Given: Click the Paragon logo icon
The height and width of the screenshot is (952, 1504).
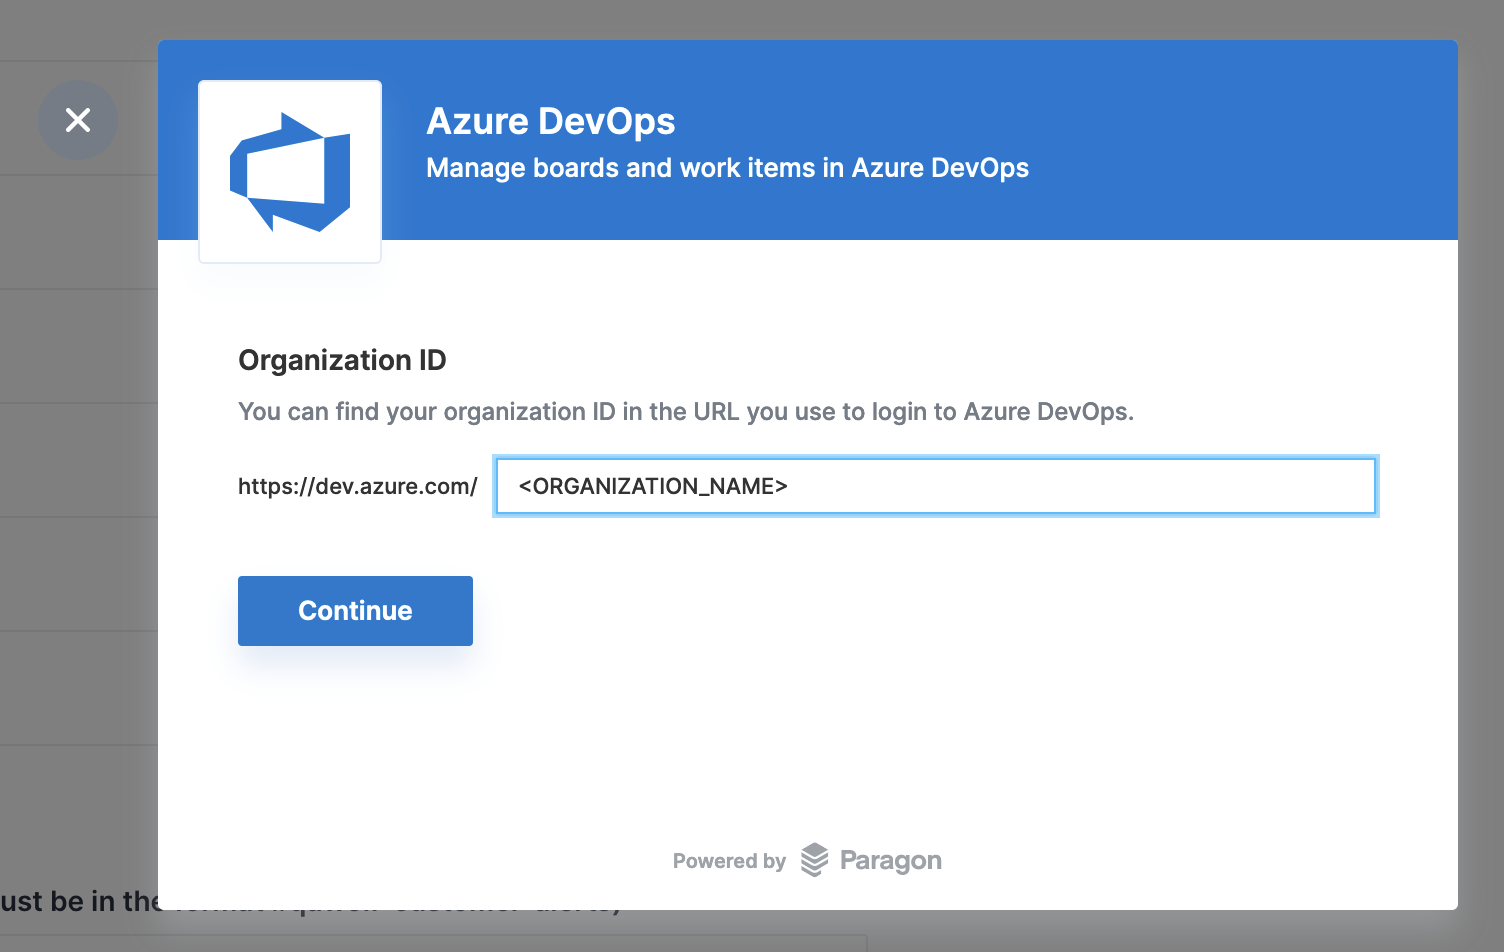Looking at the screenshot, I should tap(815, 860).
